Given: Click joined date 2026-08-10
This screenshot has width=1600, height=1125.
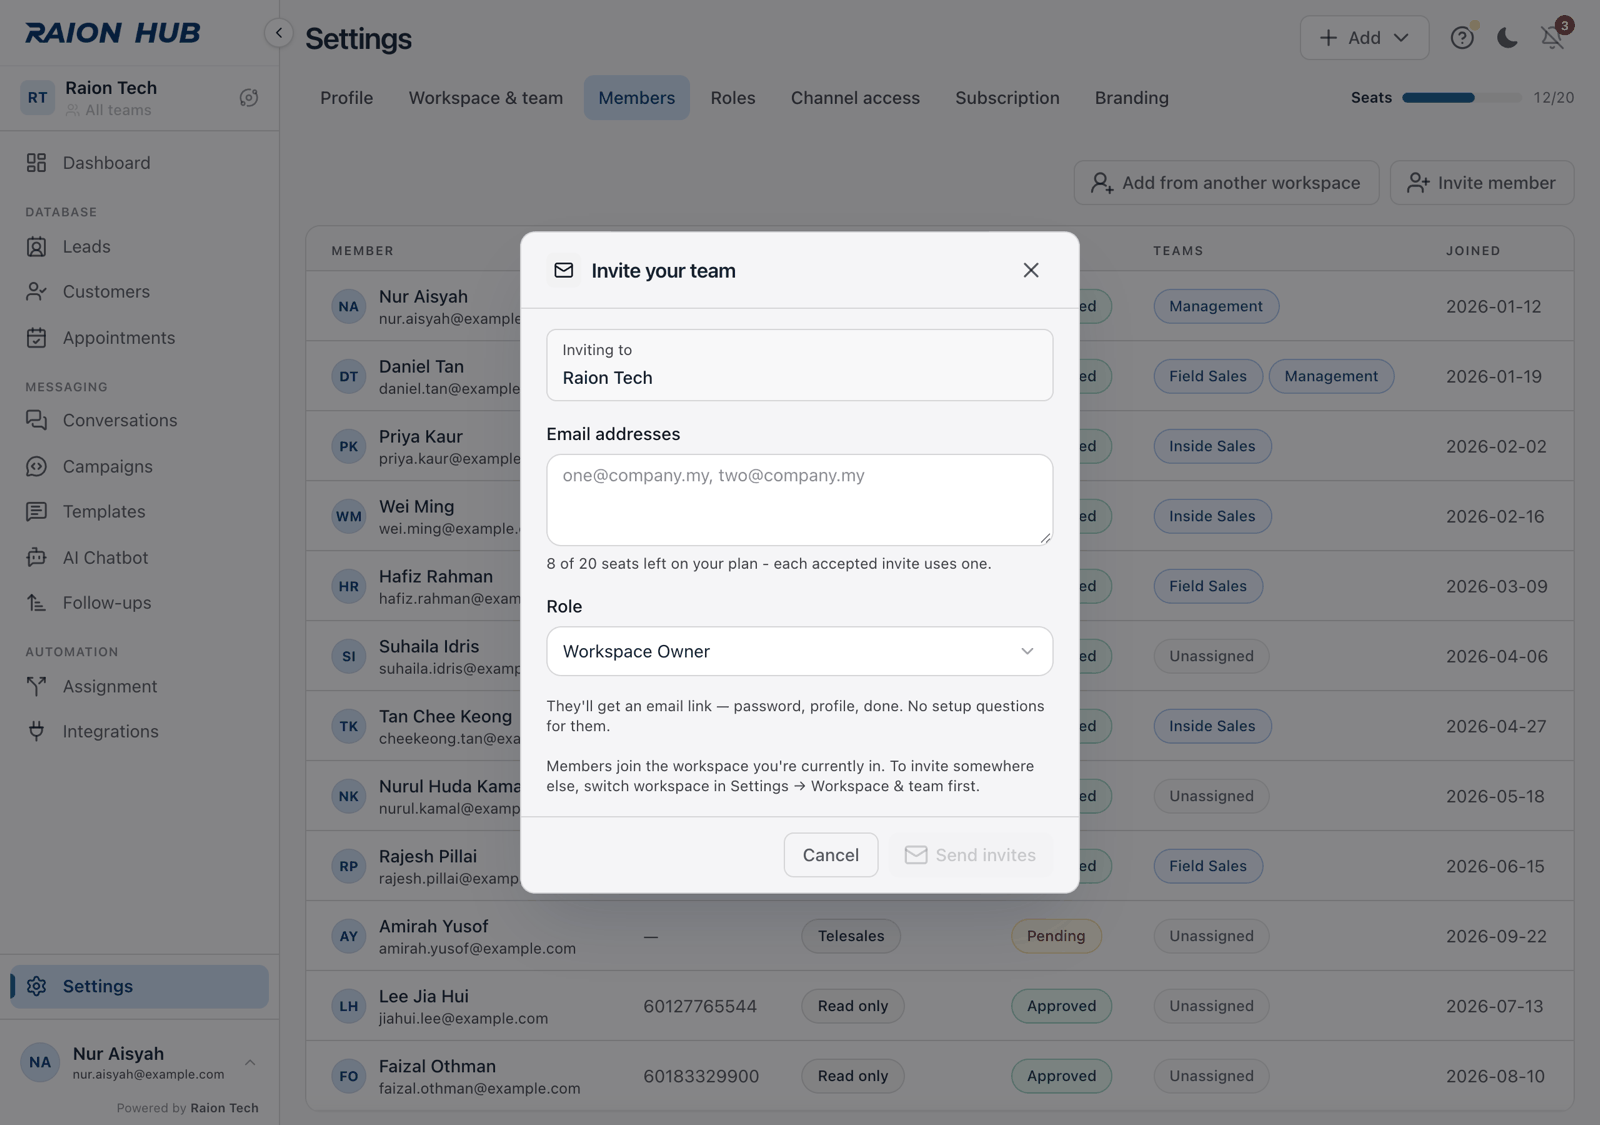Looking at the screenshot, I should click(1496, 1077).
